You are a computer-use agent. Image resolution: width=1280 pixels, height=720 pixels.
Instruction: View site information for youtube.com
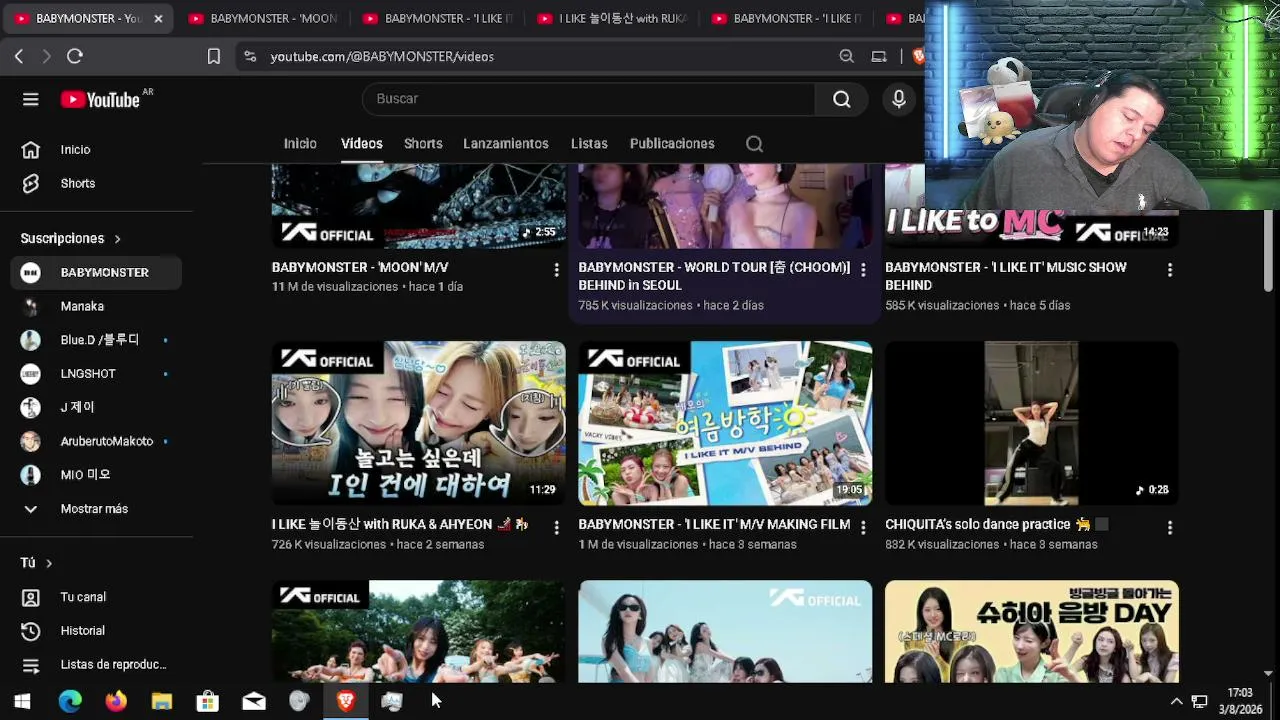[x=250, y=57]
